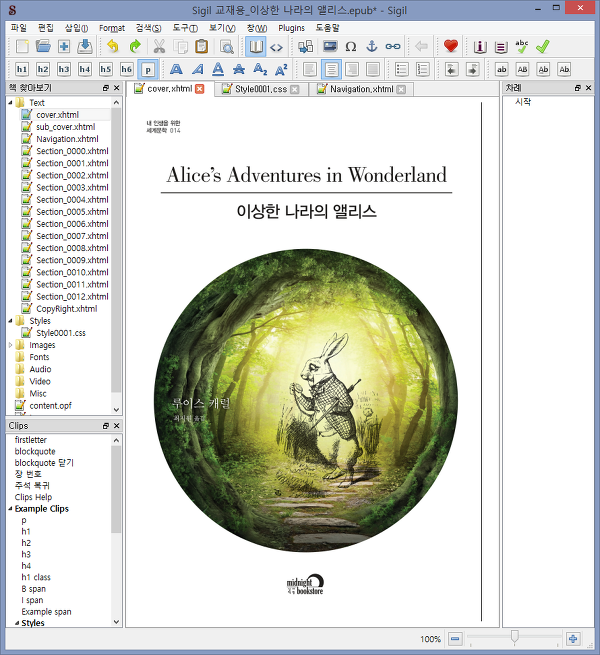Collapse the Styles folder in book browser
600x655 pixels.
point(10,321)
